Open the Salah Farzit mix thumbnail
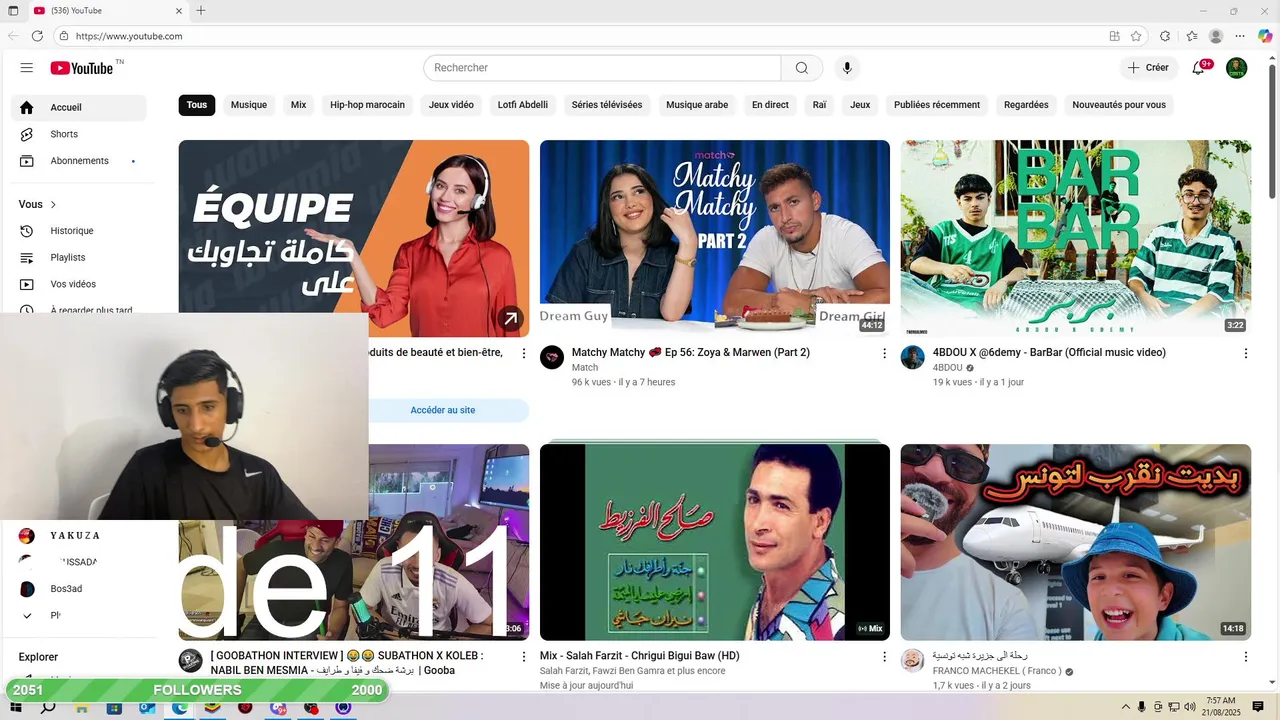This screenshot has height=720, width=1280. (x=715, y=542)
